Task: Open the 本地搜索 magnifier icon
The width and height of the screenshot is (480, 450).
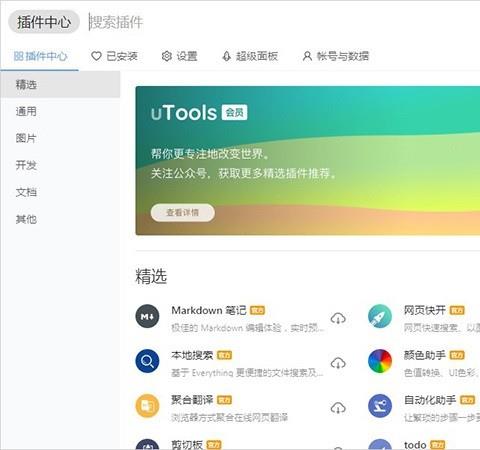Action: 147,361
